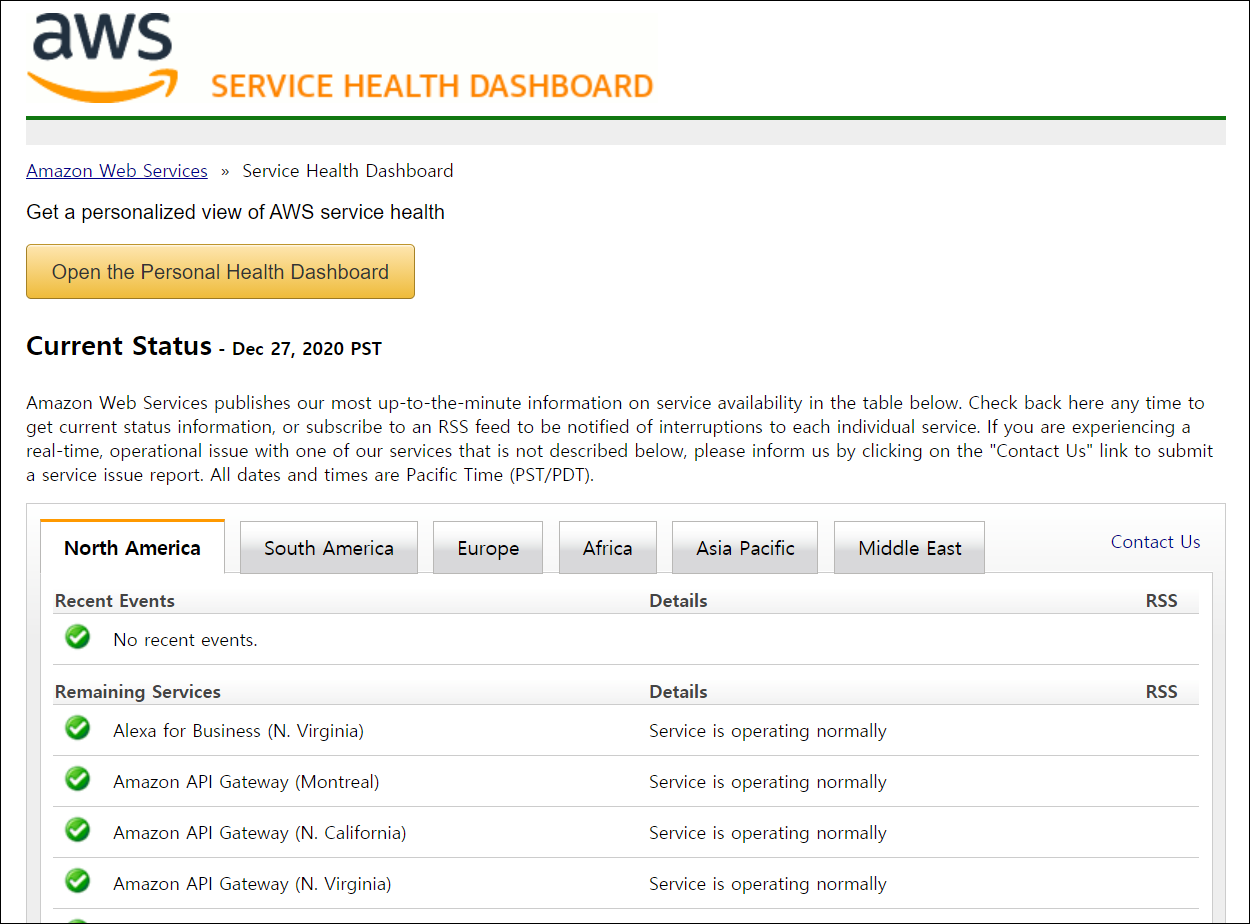1250x924 pixels.
Task: Click the 'Dec 27, 2020 PST' date text
Action: point(307,349)
